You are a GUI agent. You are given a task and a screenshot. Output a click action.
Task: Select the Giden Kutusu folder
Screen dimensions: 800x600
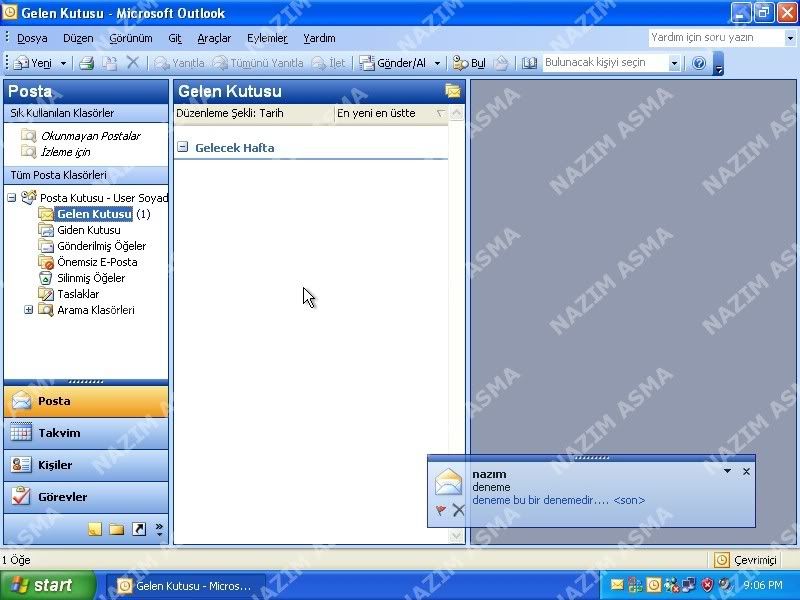click(89, 230)
